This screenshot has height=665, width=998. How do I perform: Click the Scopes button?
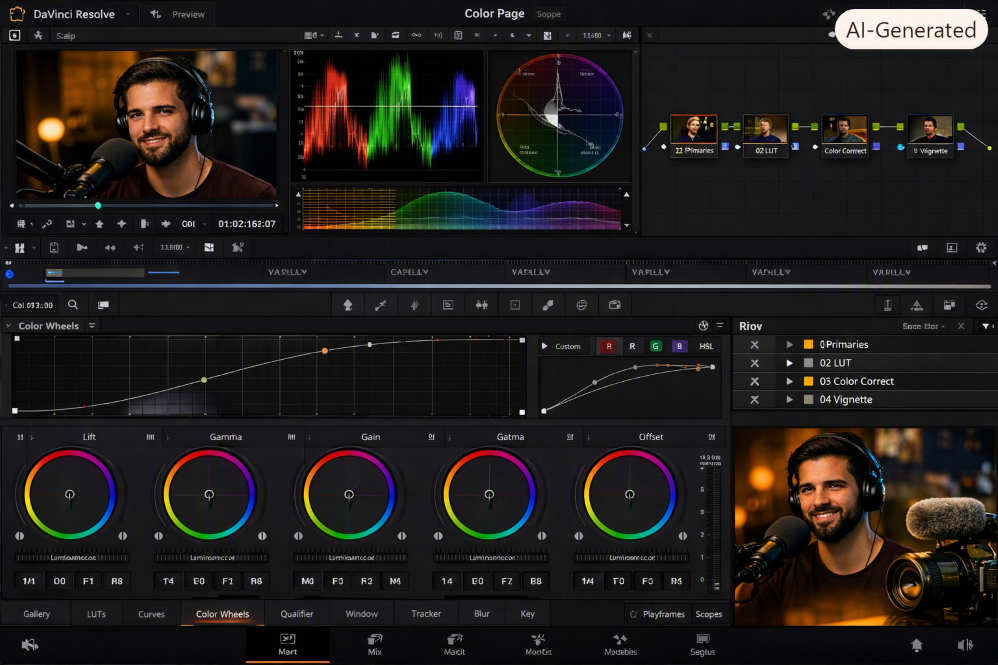(708, 614)
